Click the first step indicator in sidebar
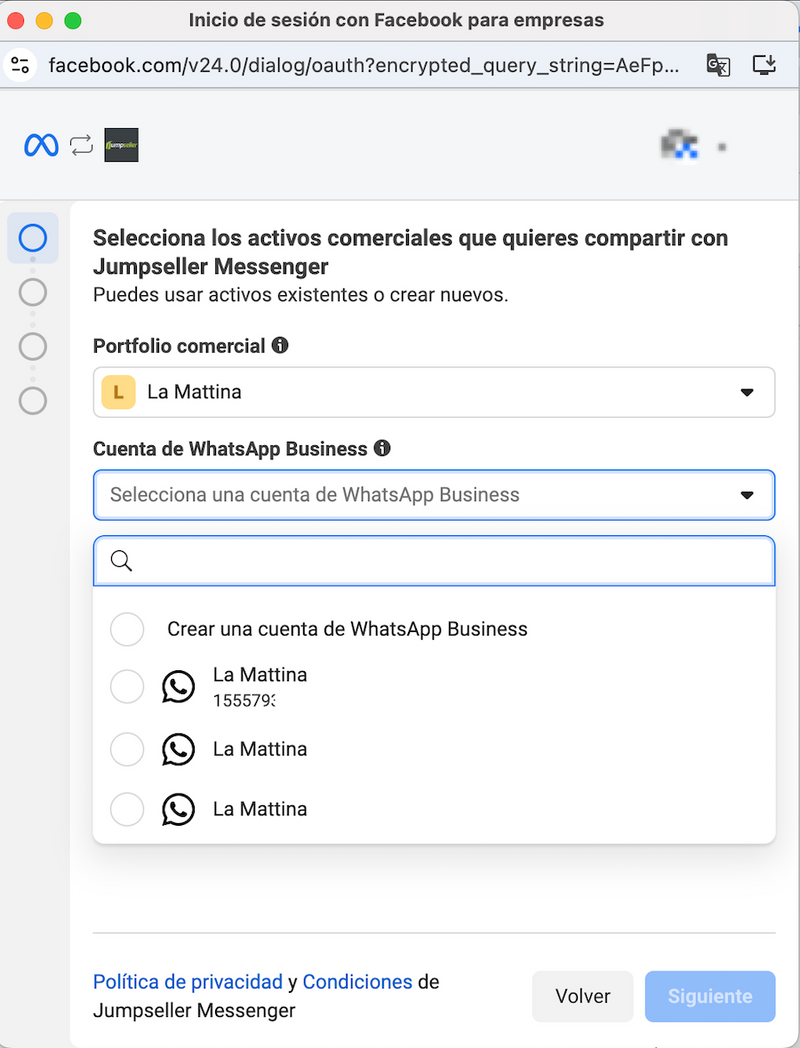The width and height of the screenshot is (800, 1048). (33, 238)
